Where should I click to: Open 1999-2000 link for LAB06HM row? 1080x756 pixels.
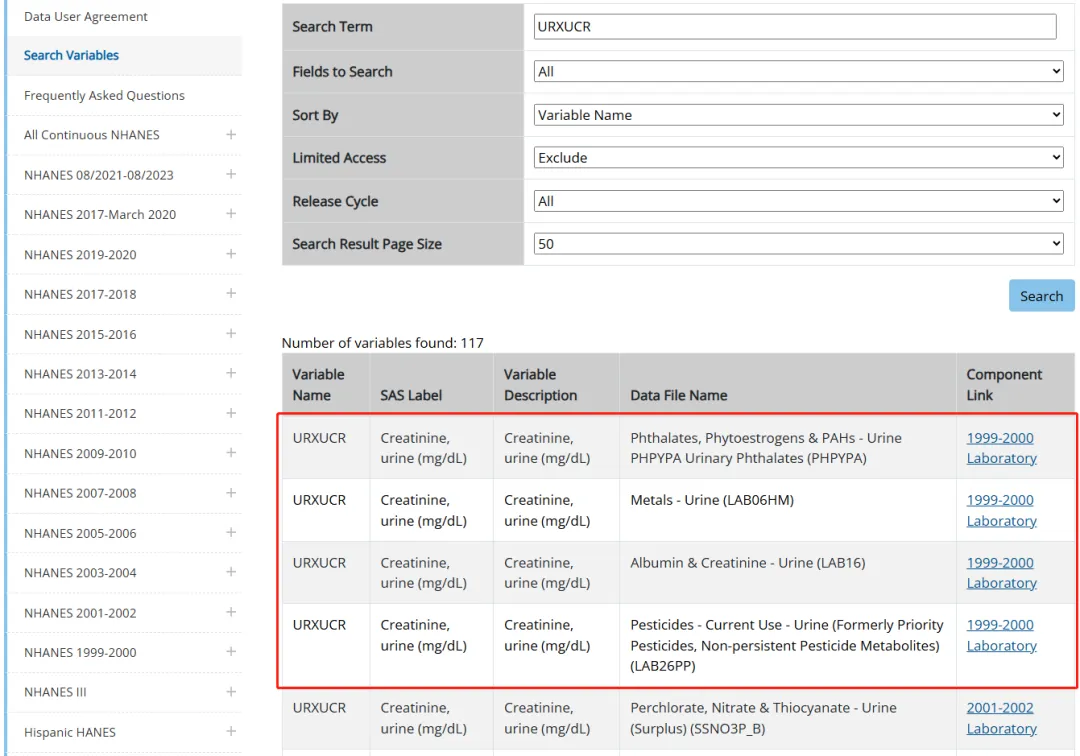coord(999,500)
